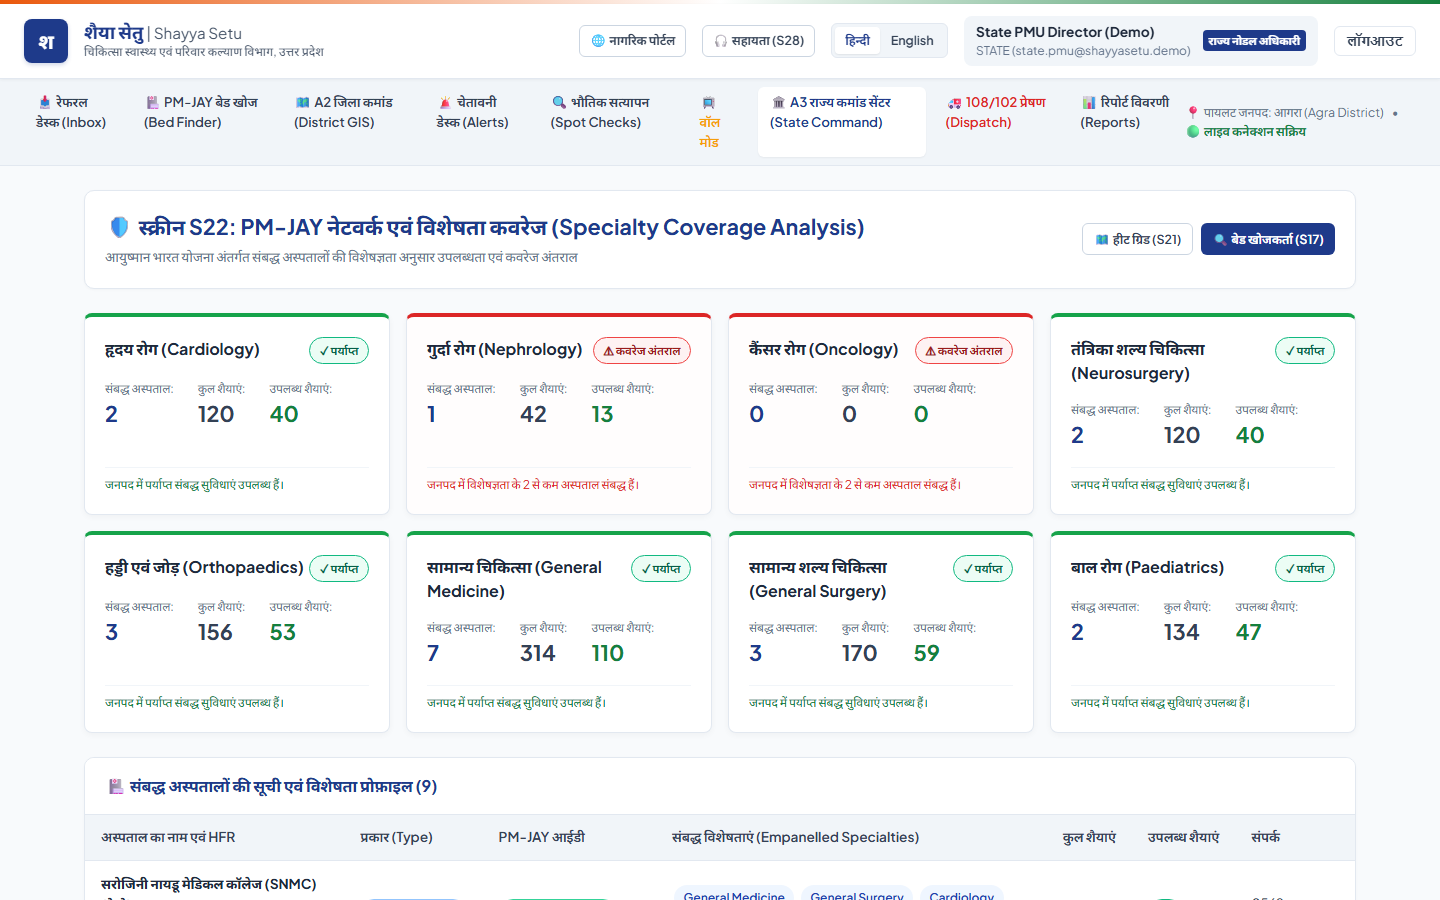The width and height of the screenshot is (1440, 900).
Task: Click the shield icon beside the S22 heading
Action: (119, 228)
